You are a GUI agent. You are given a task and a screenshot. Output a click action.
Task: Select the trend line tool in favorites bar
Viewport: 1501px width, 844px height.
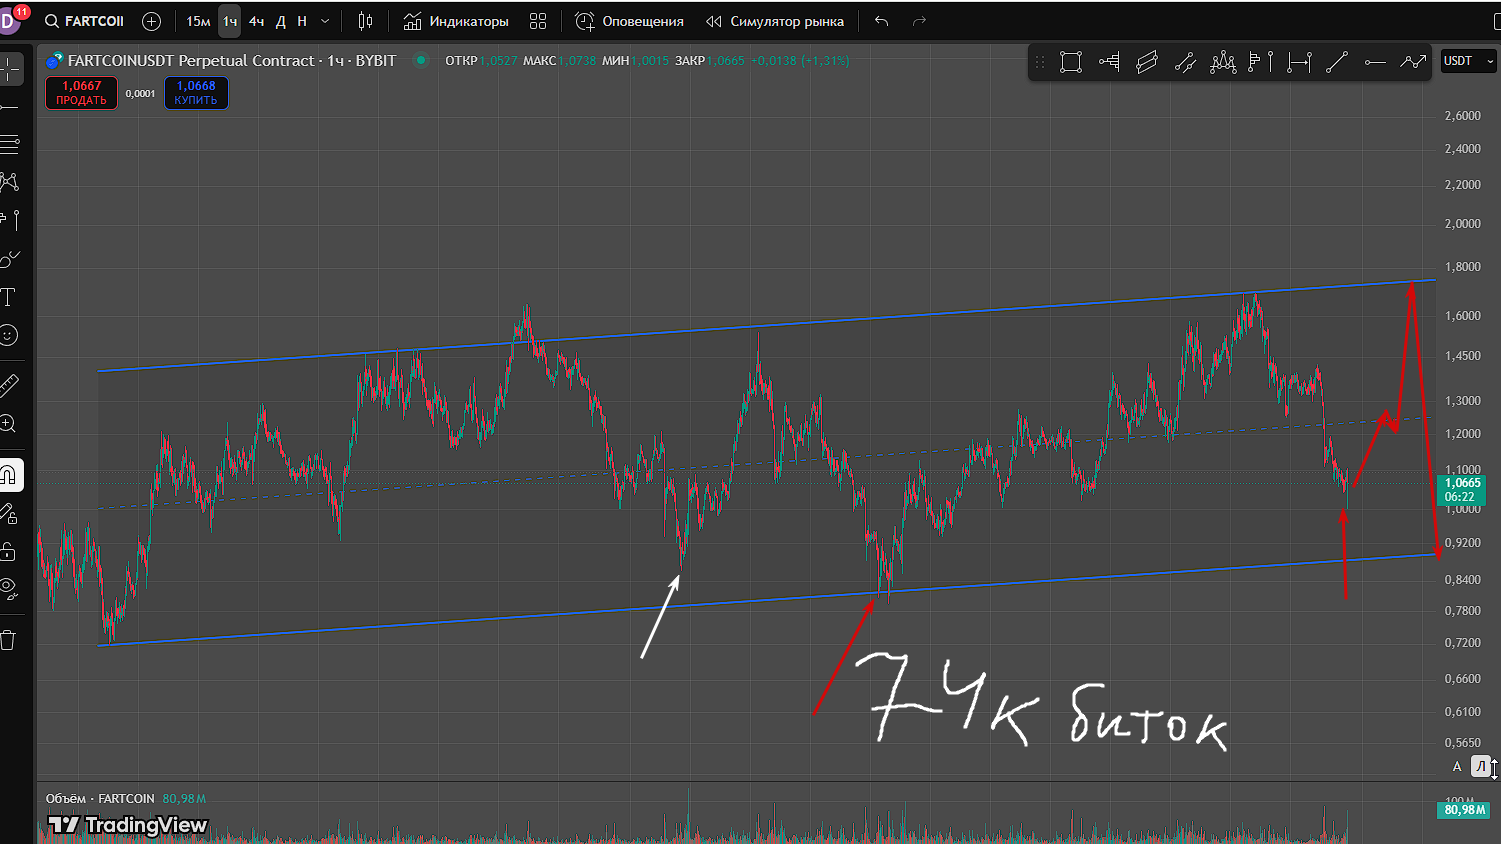pos(1337,62)
